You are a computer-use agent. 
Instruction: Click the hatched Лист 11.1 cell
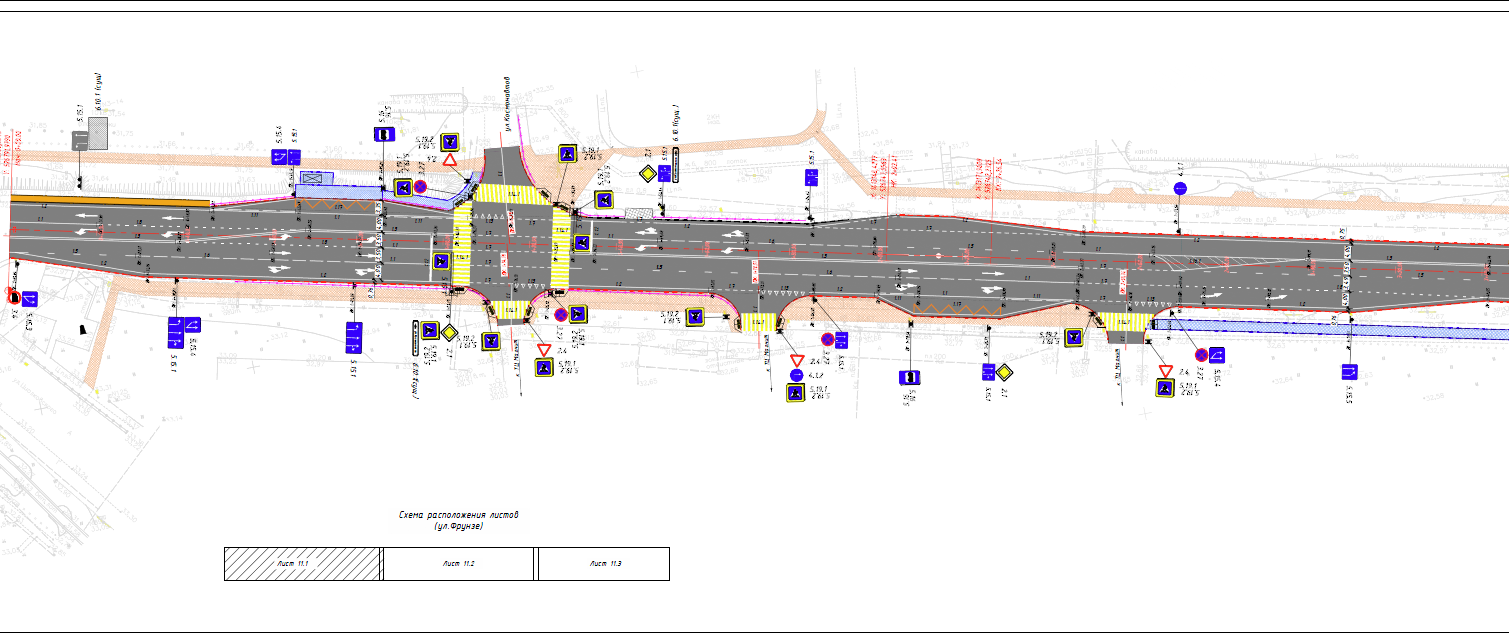[x=303, y=564]
